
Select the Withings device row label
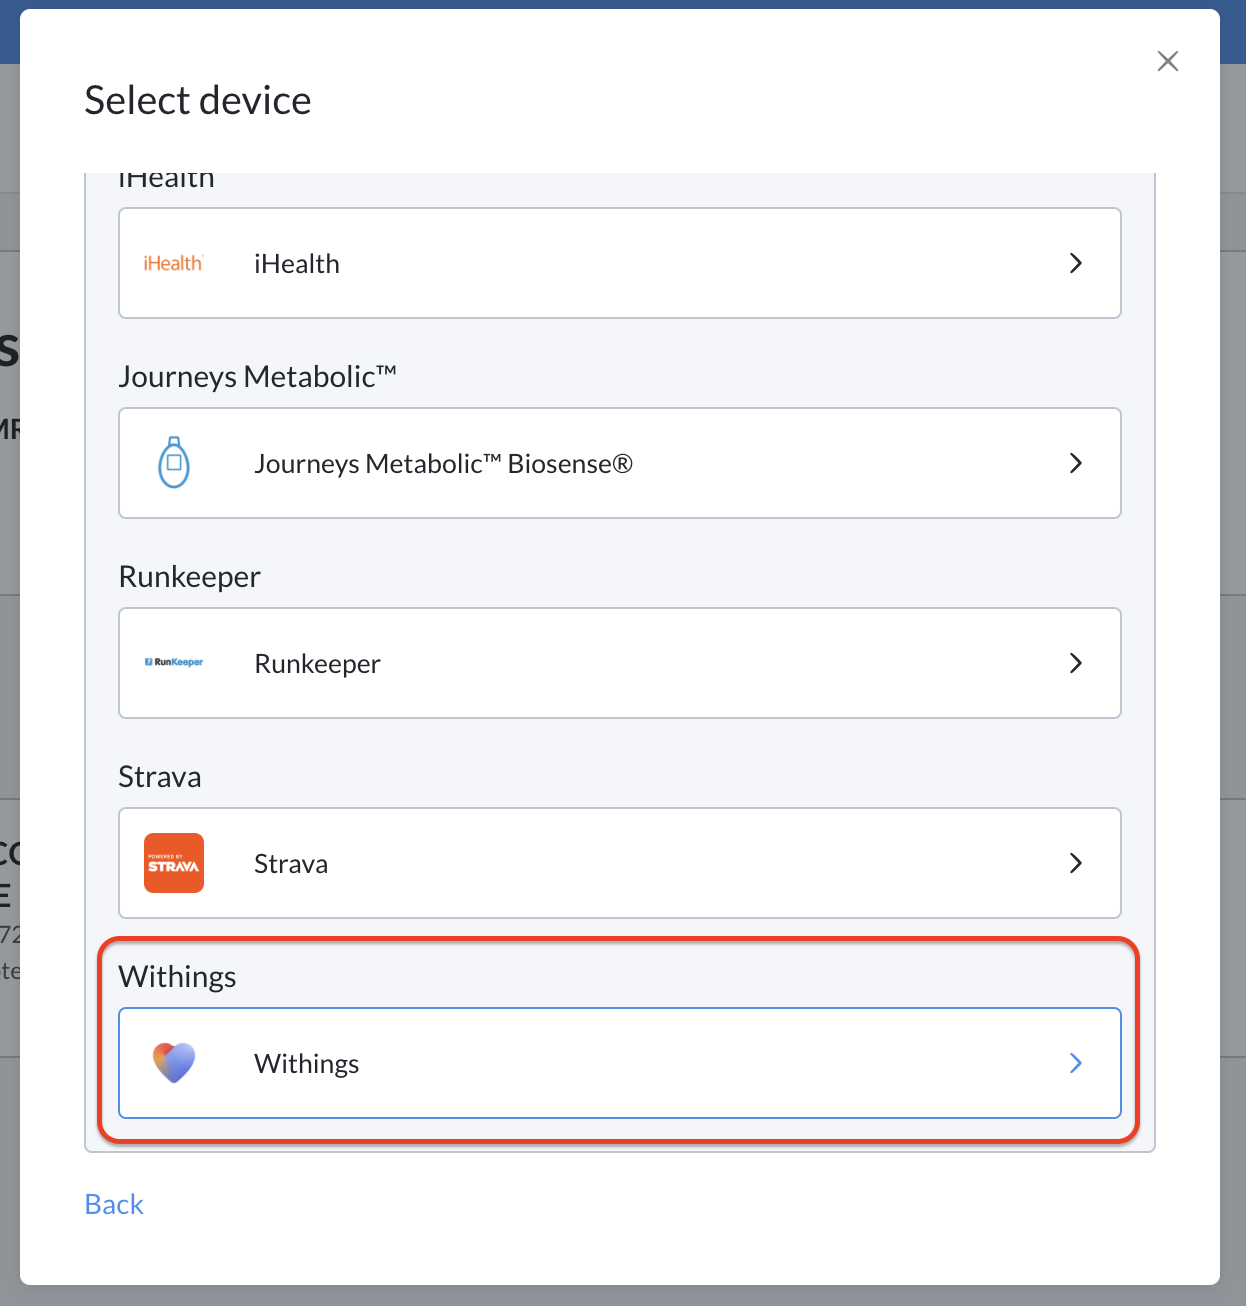pyautogui.click(x=307, y=1064)
